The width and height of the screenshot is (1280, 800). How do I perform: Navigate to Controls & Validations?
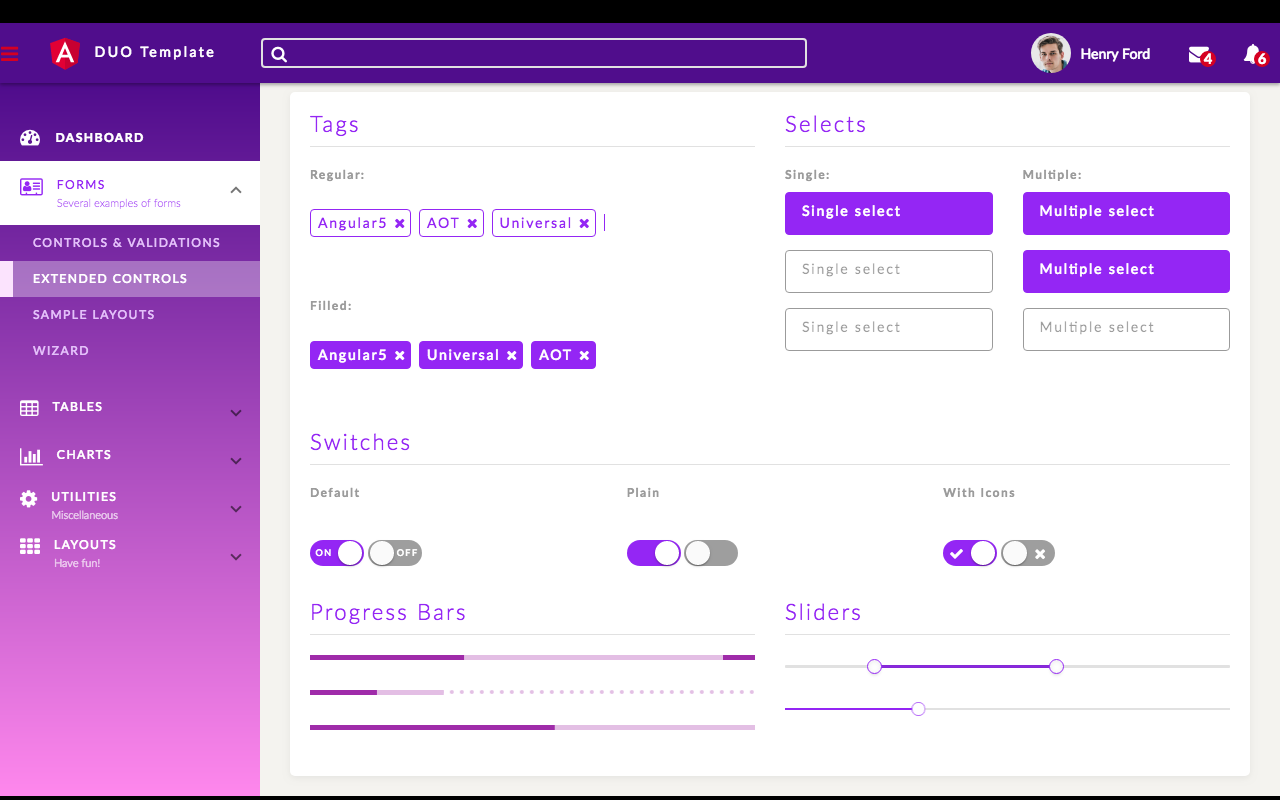click(x=127, y=242)
